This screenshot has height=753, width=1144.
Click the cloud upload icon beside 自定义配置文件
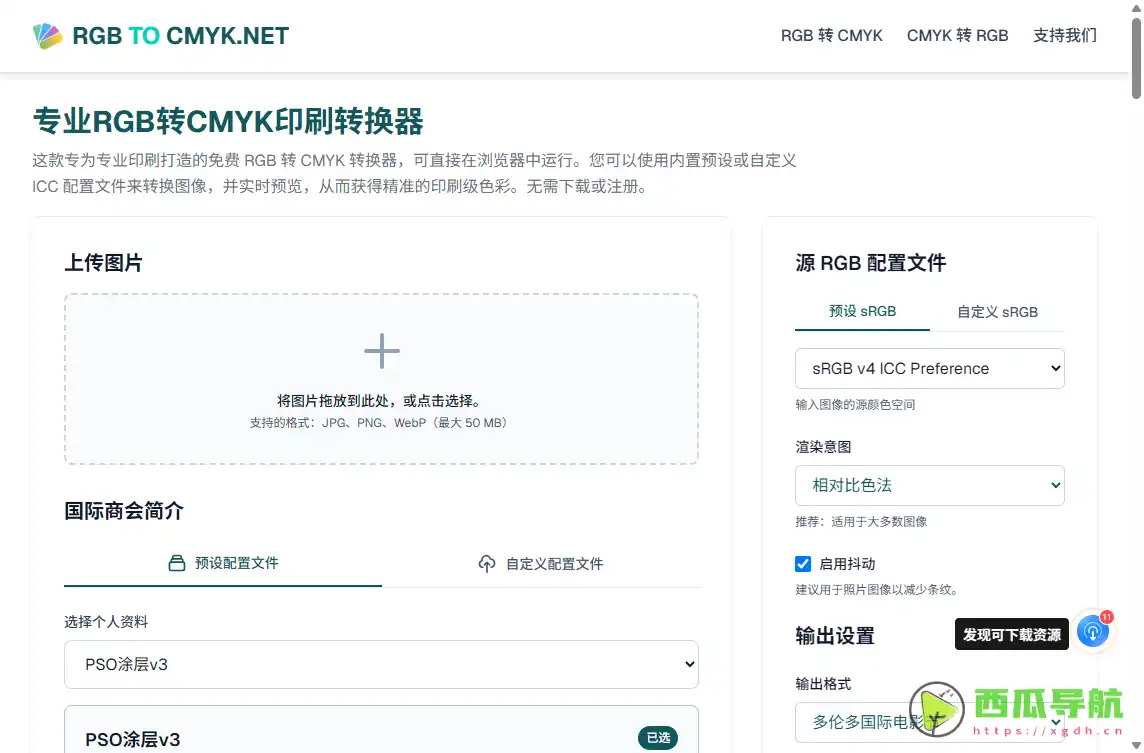click(x=487, y=563)
